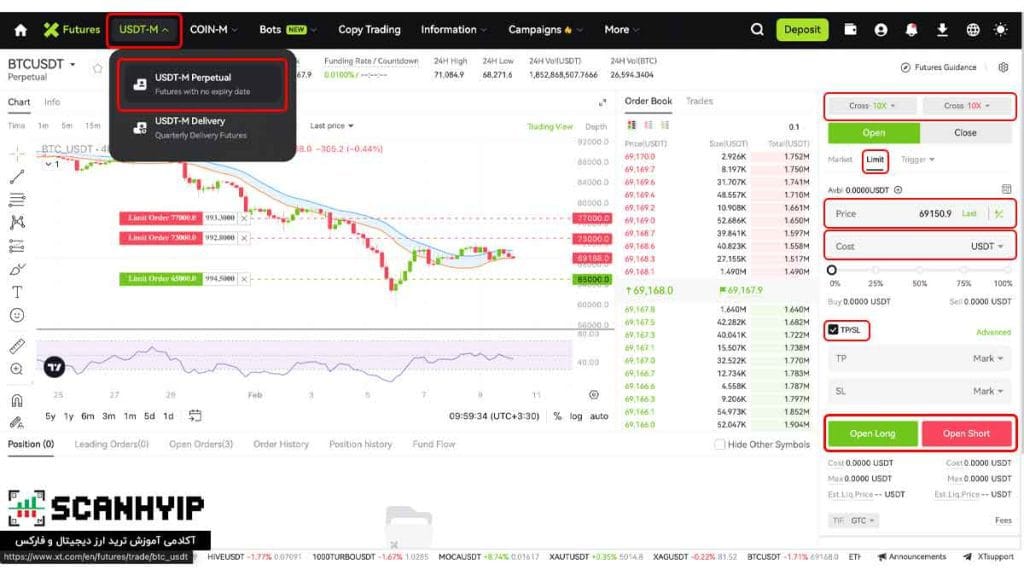The width and height of the screenshot is (1024, 576).
Task: Expand the chart to fullscreen
Action: (x=602, y=103)
